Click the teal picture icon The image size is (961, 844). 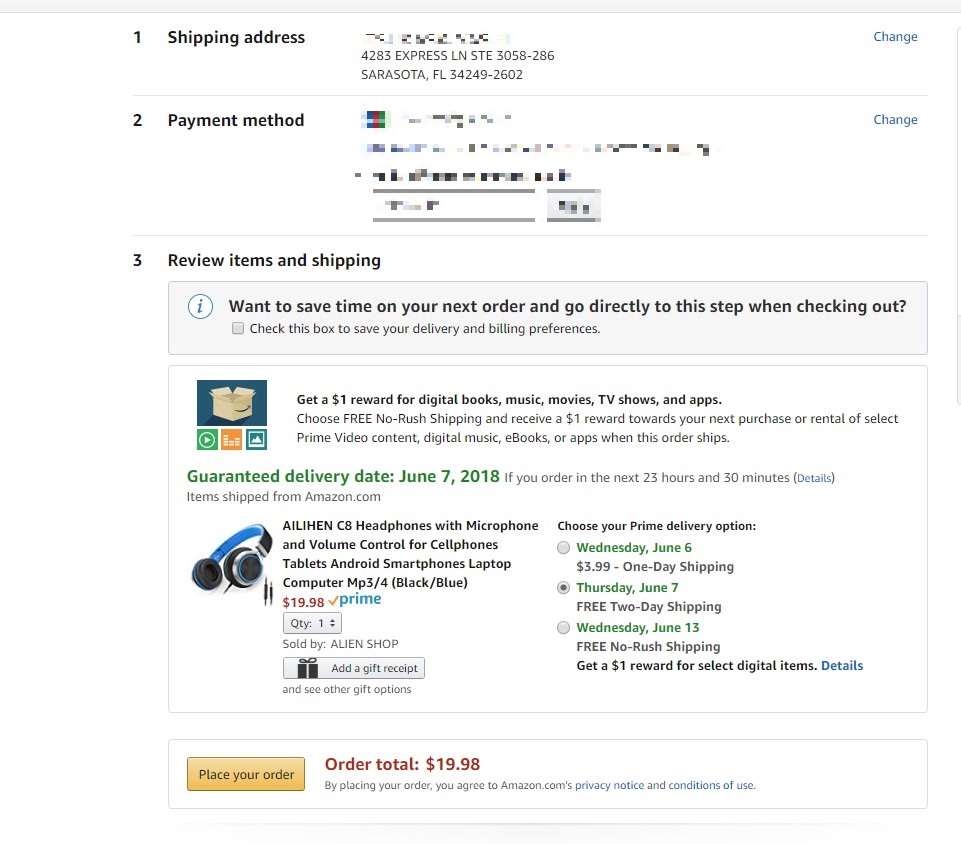tap(256, 439)
